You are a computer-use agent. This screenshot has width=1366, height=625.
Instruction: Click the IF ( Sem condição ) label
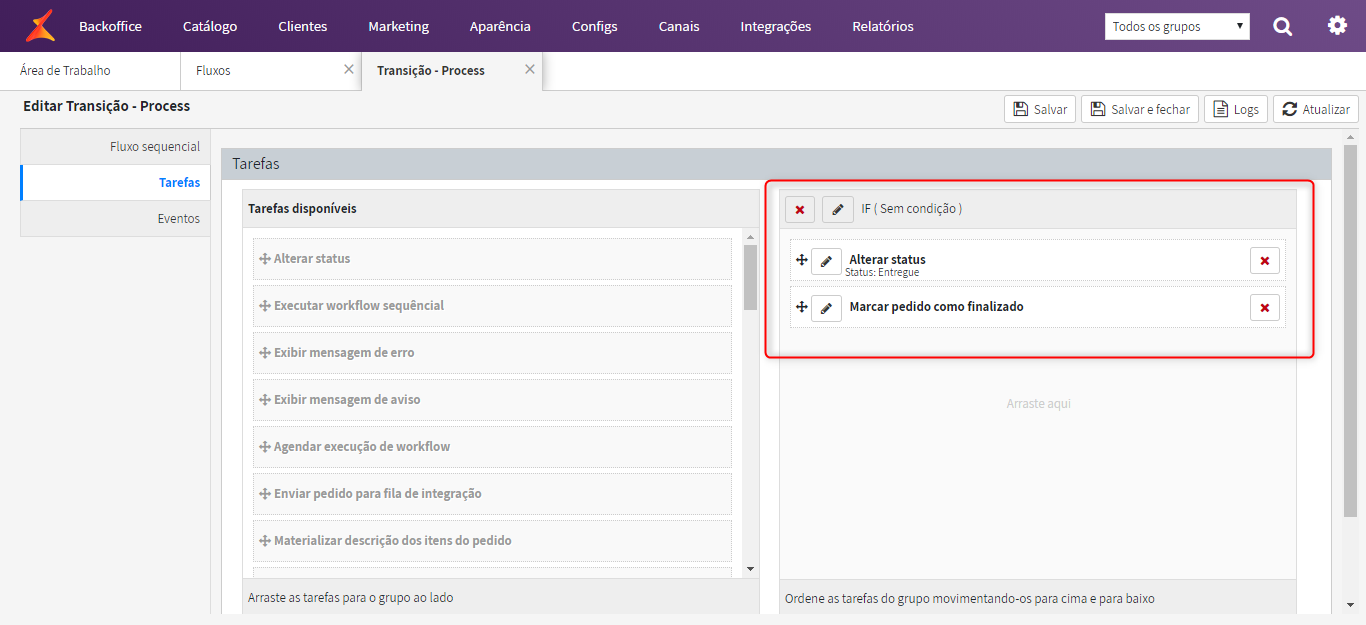coord(912,209)
